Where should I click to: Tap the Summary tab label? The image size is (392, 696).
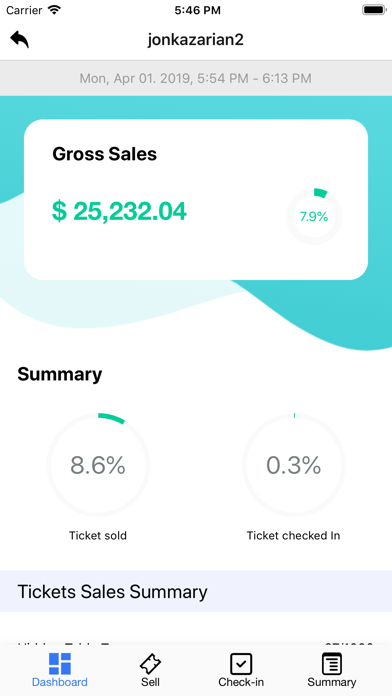tap(332, 682)
